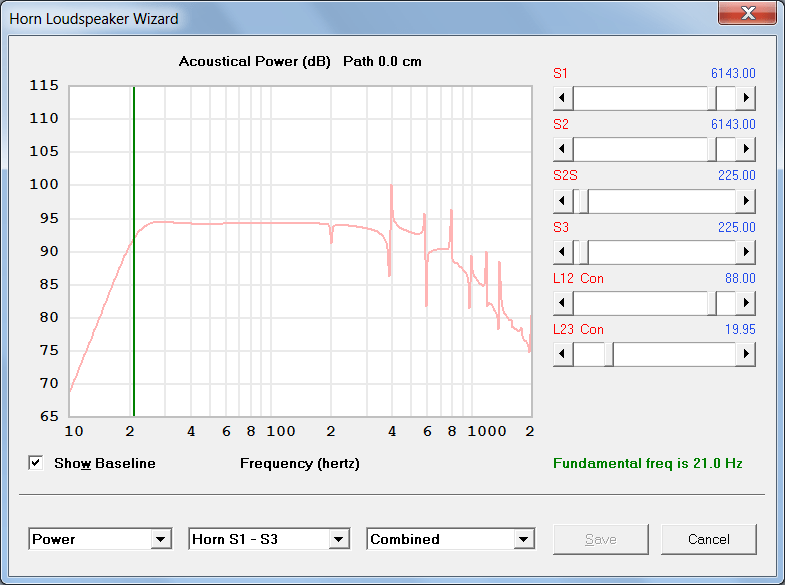Click the S3 slider left arrow
785x585 pixels.
[563, 252]
